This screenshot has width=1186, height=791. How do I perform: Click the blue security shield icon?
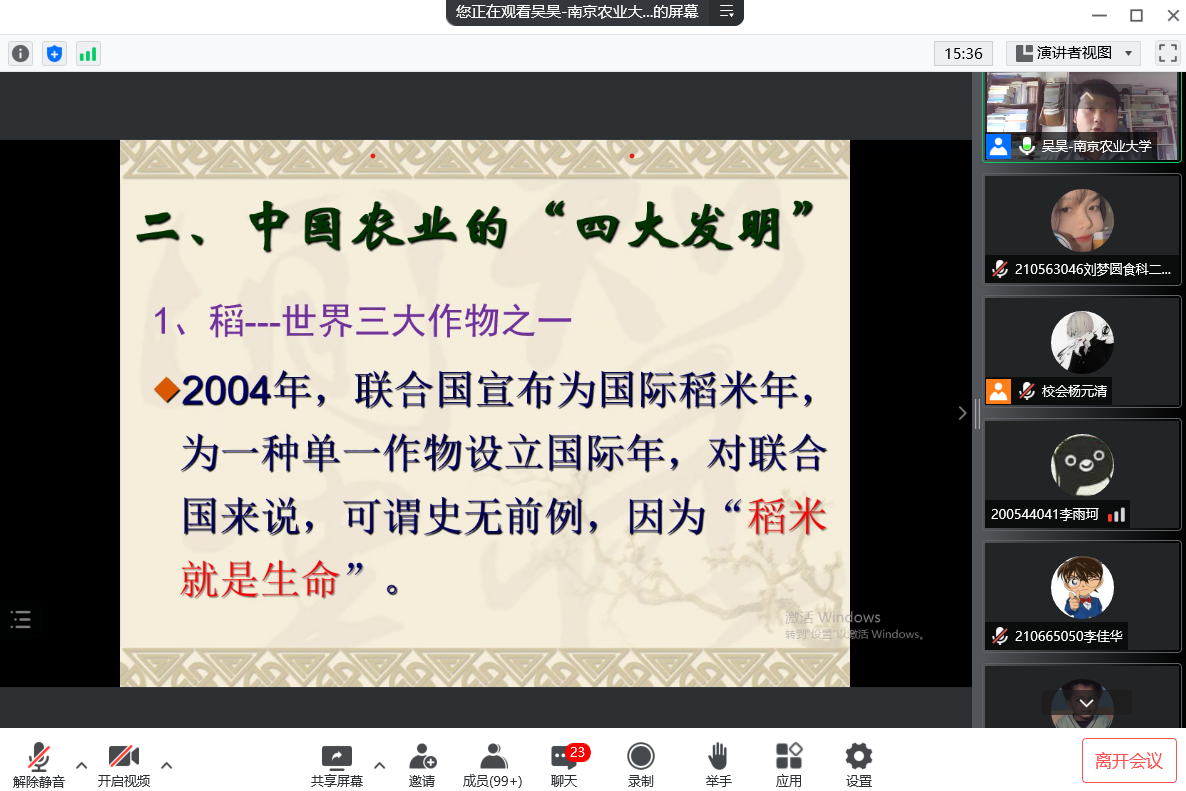[54, 54]
